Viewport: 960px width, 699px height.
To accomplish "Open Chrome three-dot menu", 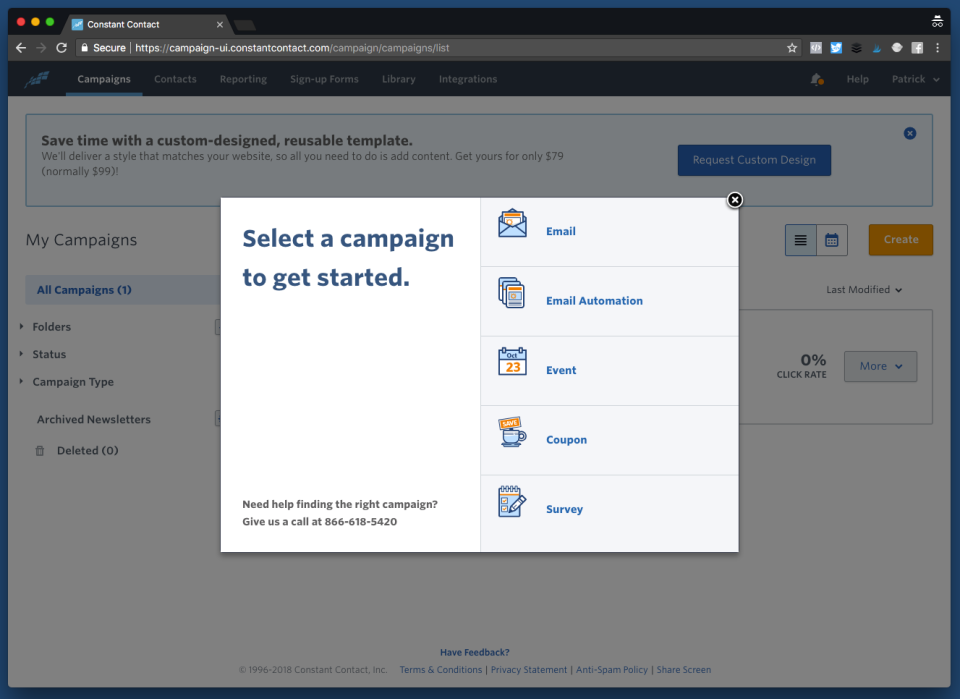I will click(937, 48).
